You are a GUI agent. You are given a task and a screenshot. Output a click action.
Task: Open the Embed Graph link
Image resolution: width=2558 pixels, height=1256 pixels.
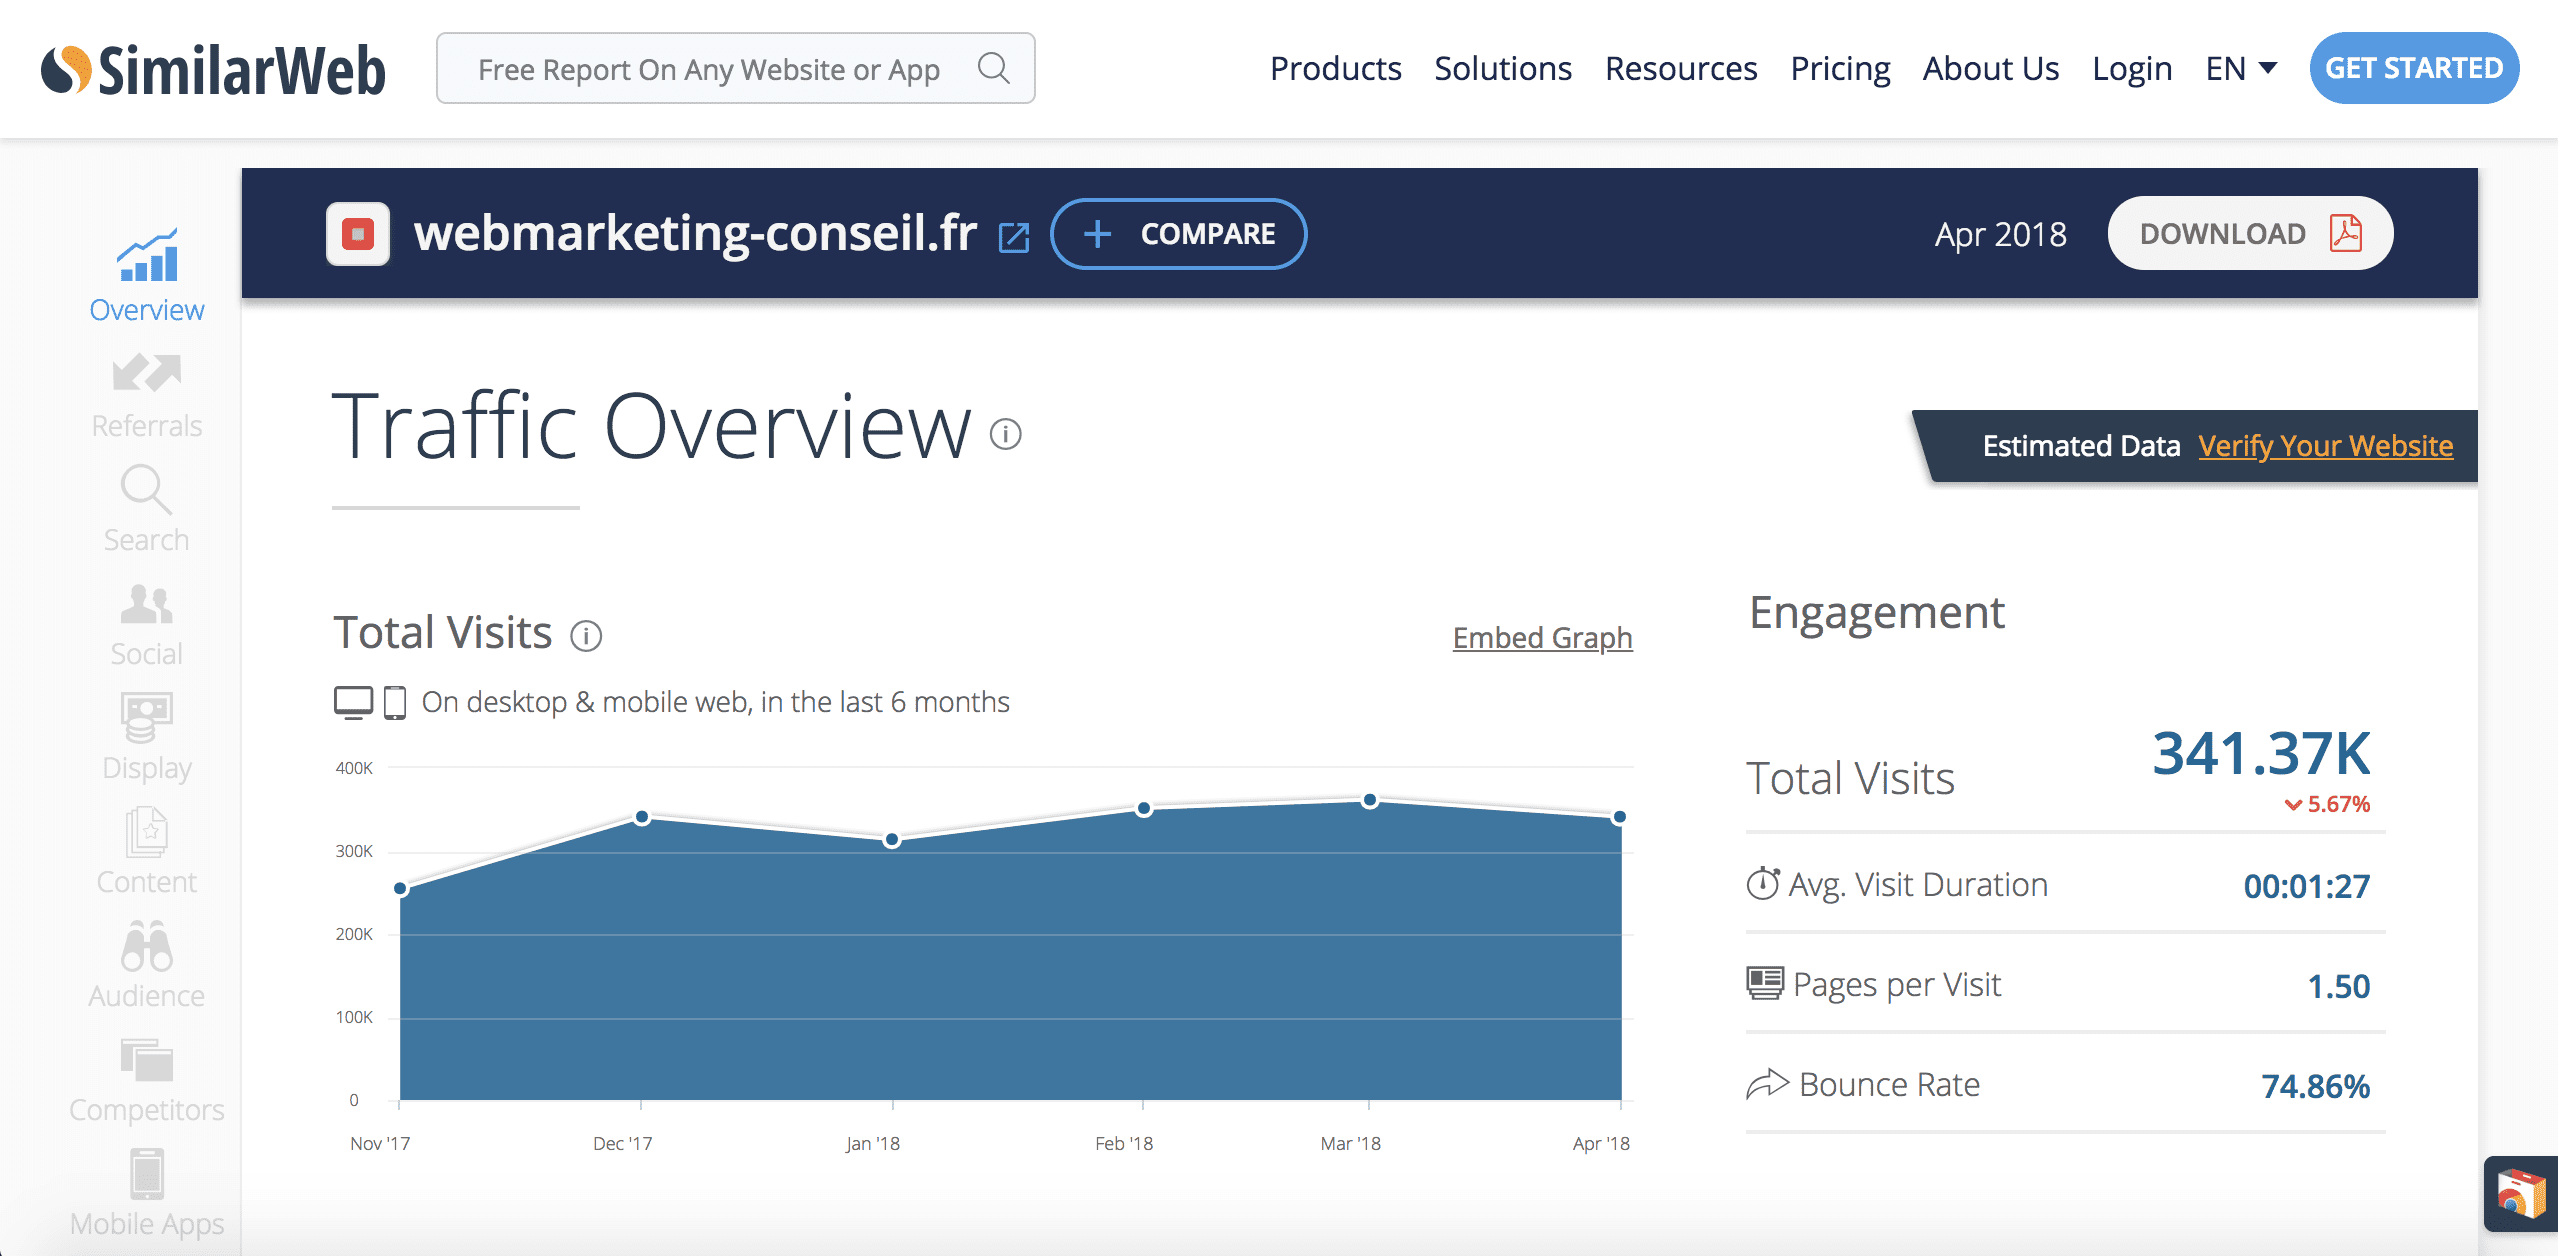click(1542, 637)
